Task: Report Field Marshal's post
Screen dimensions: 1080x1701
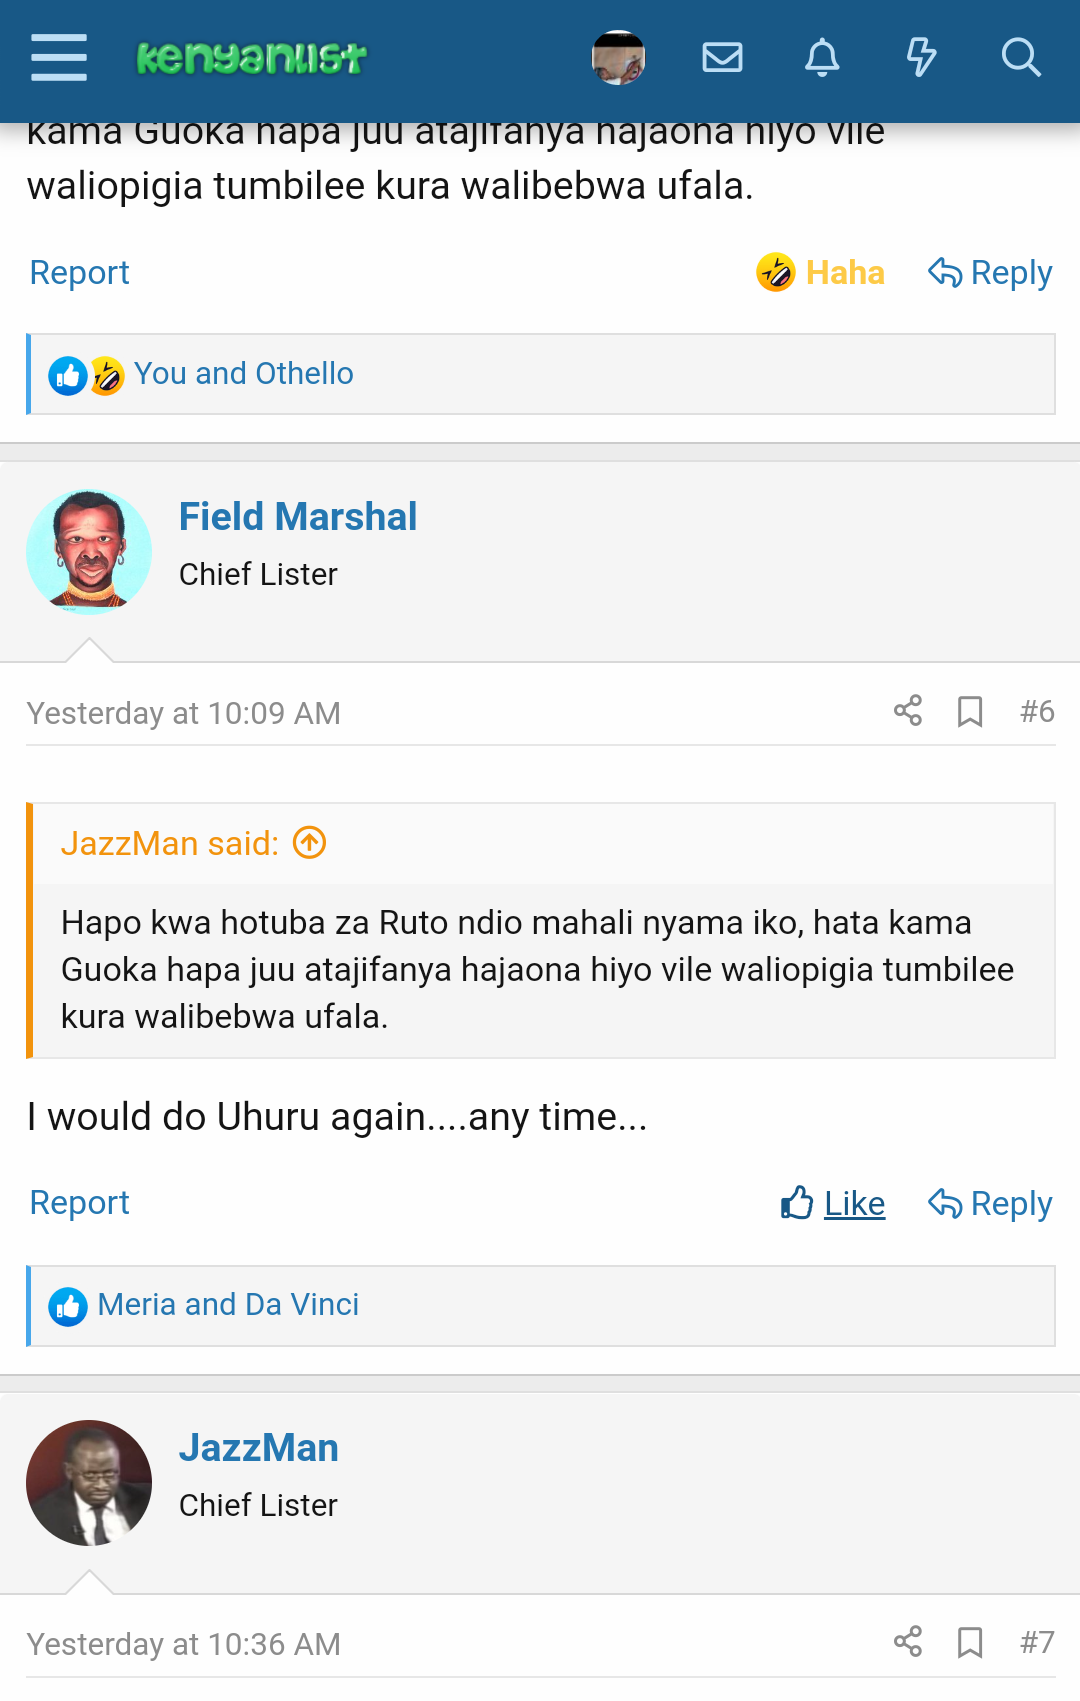Action: coord(80,1202)
